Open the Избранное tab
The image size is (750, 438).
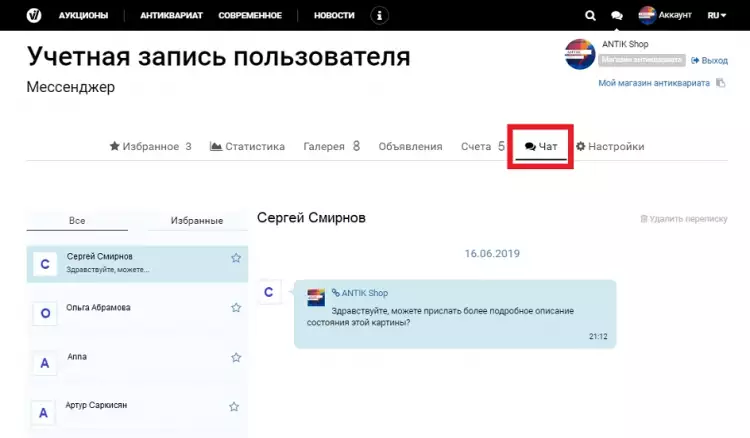tap(151, 146)
